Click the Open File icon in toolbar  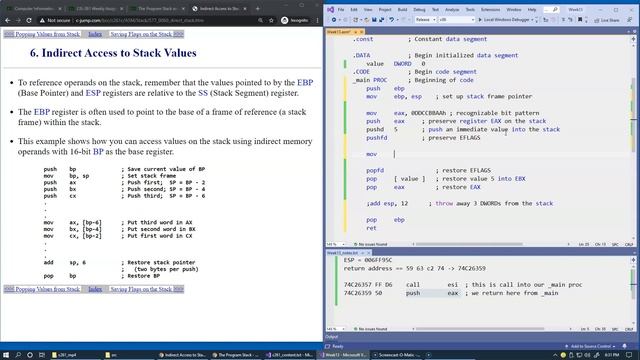[366, 20]
